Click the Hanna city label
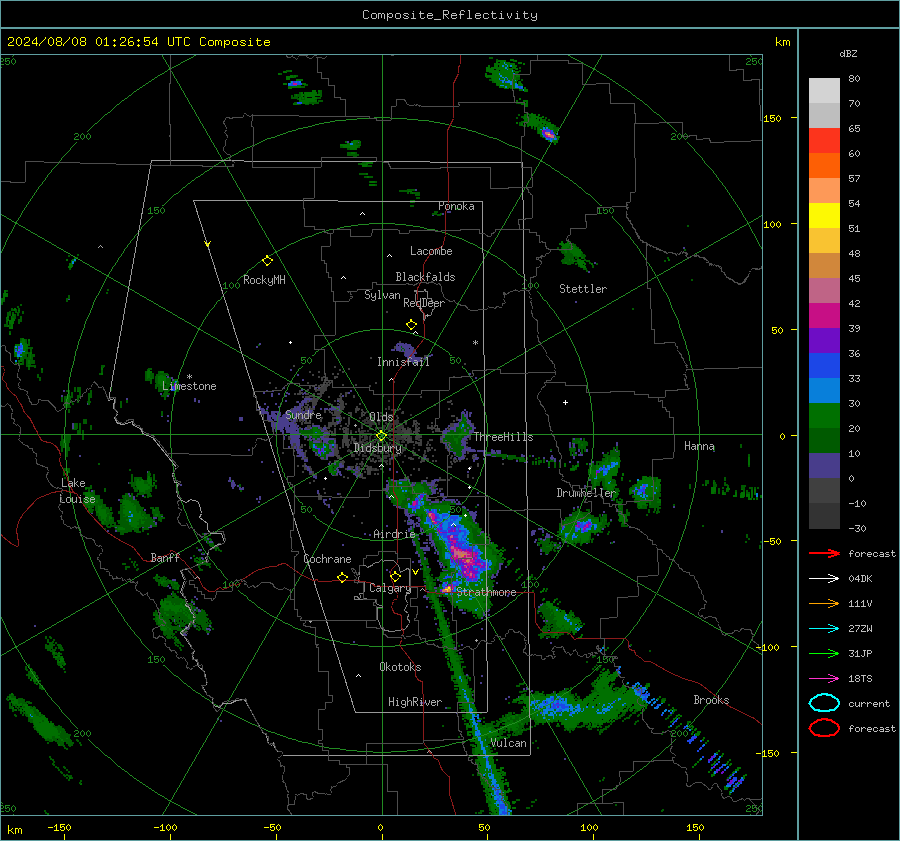Image resolution: width=900 pixels, height=841 pixels. tap(699, 445)
